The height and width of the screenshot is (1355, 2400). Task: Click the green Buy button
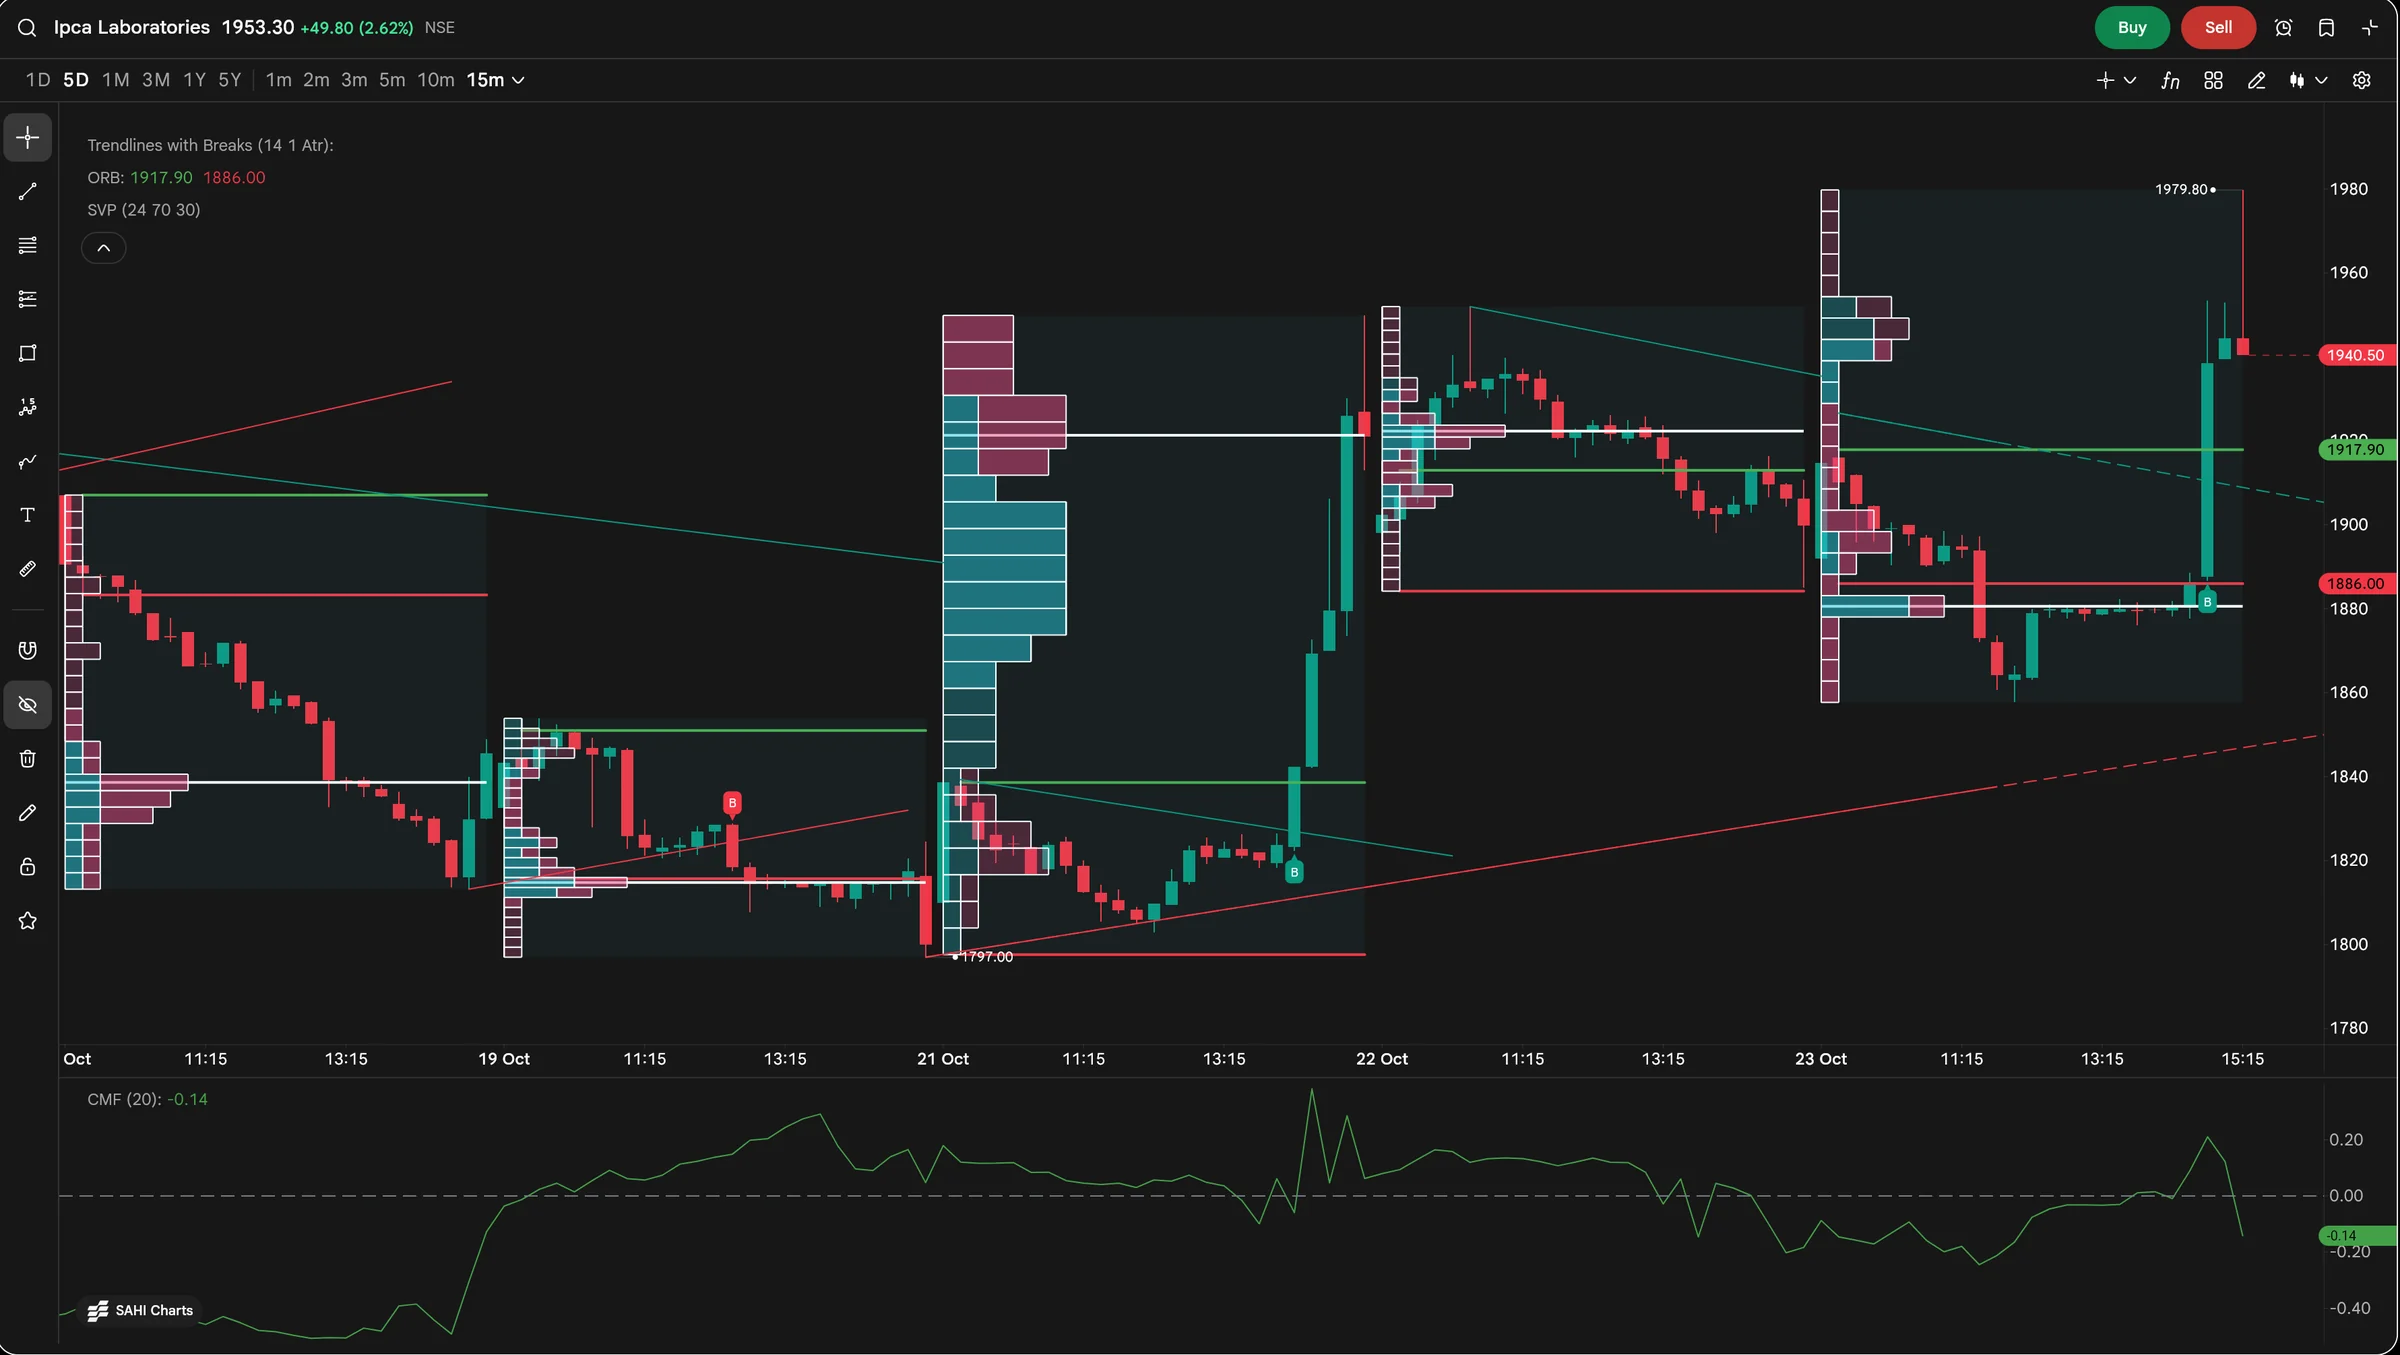pos(2132,28)
